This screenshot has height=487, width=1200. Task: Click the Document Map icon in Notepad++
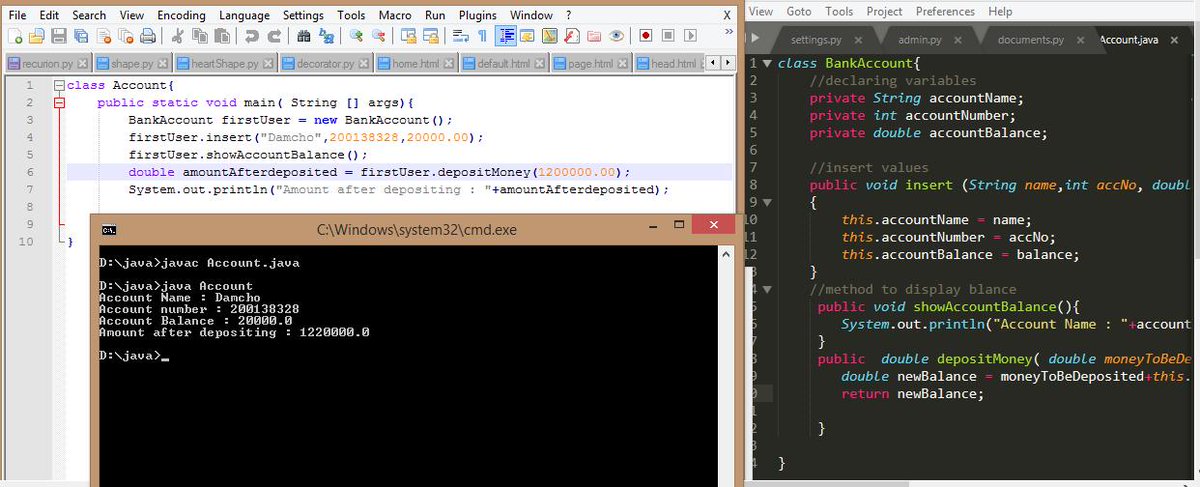click(x=549, y=36)
